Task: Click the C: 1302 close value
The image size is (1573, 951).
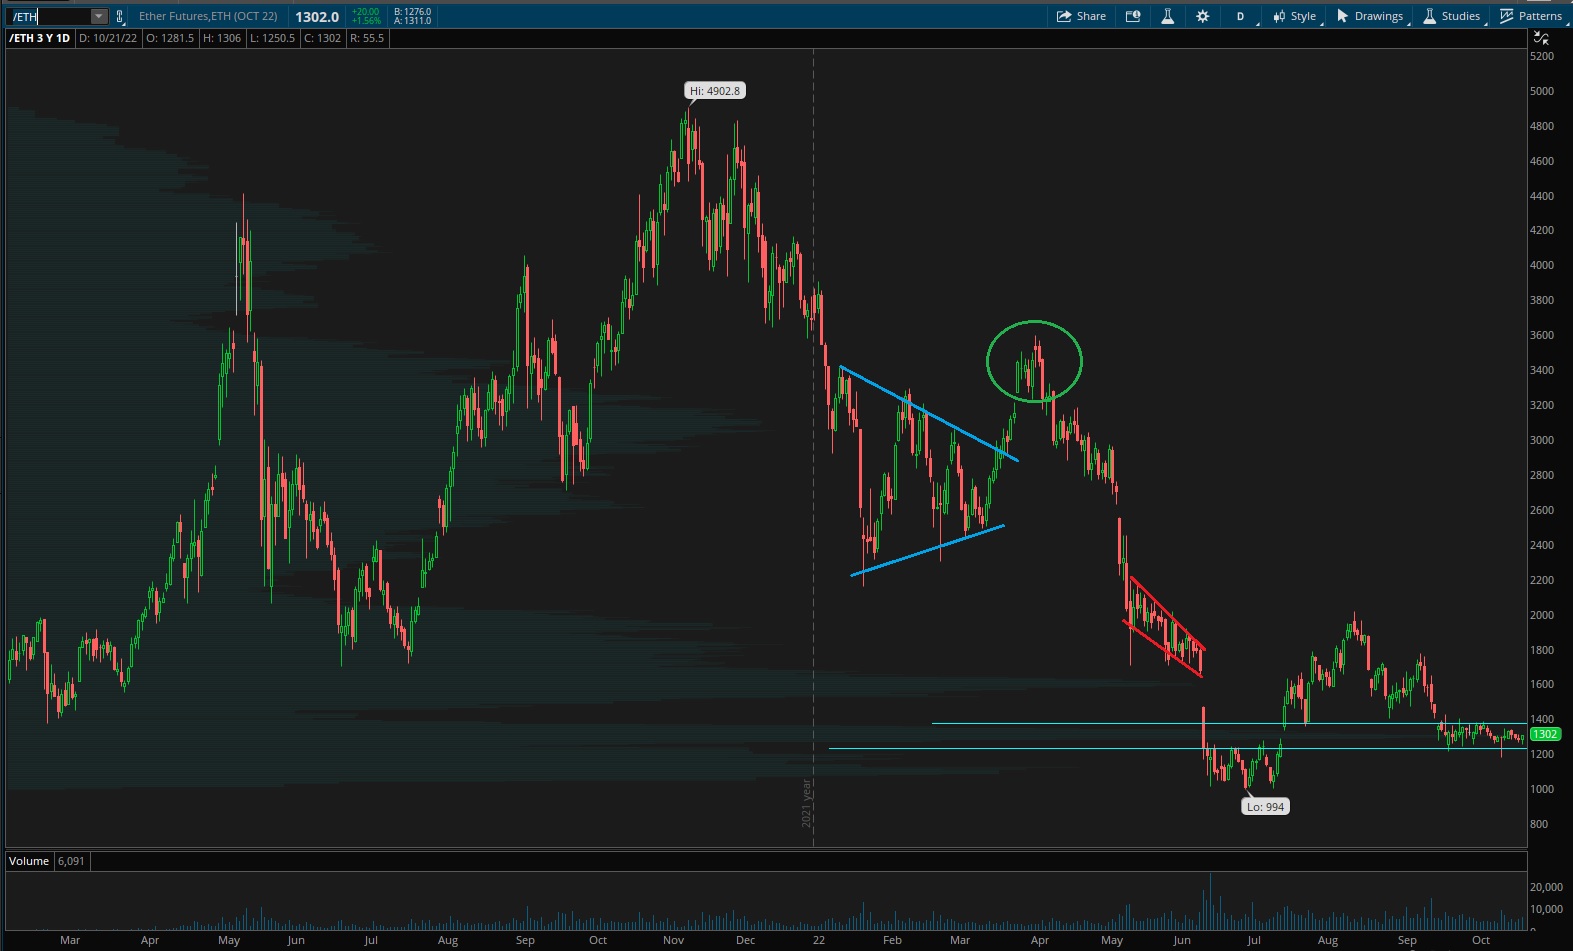Action: point(322,38)
